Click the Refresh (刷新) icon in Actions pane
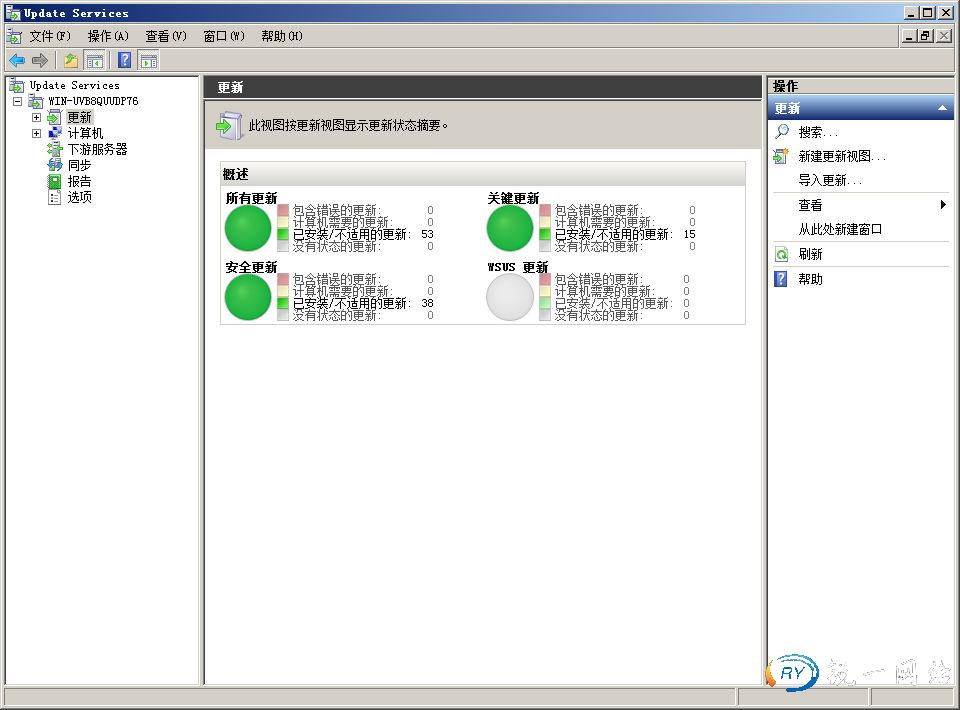The width and height of the screenshot is (960, 710). [x=783, y=253]
